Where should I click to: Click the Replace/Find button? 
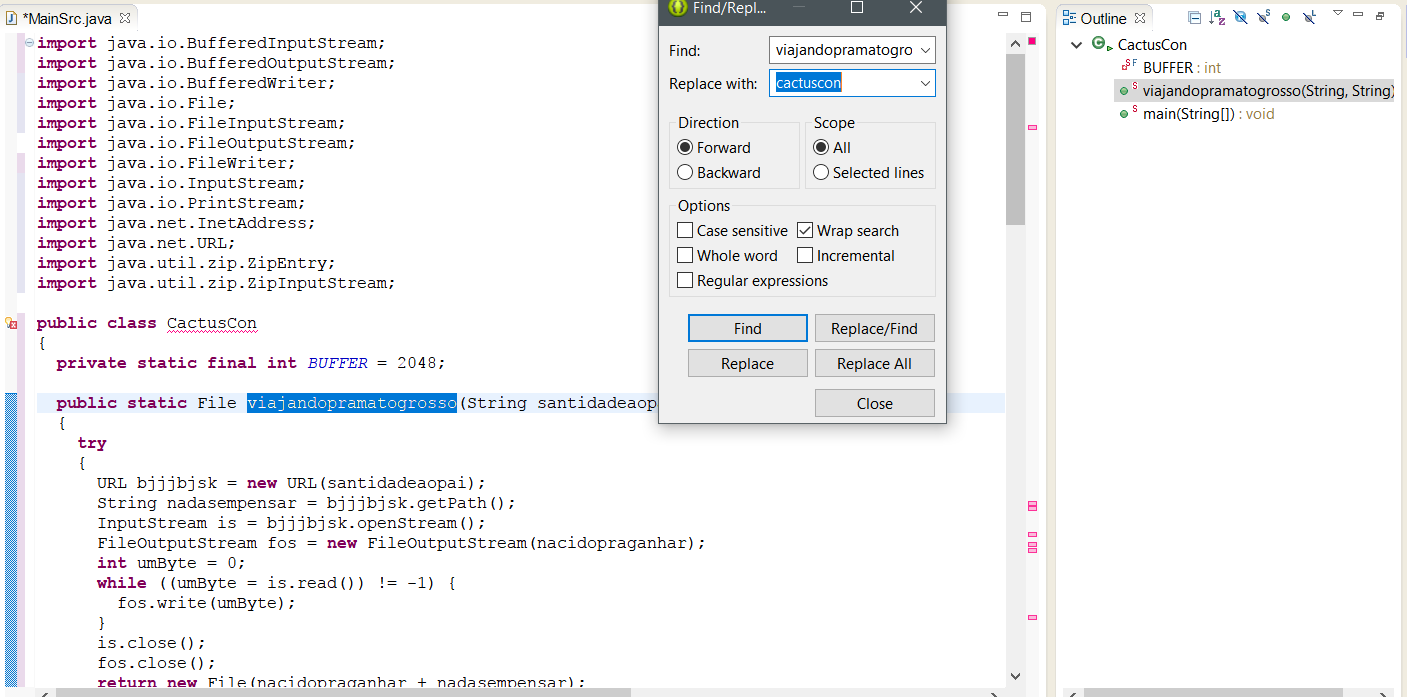click(x=874, y=328)
